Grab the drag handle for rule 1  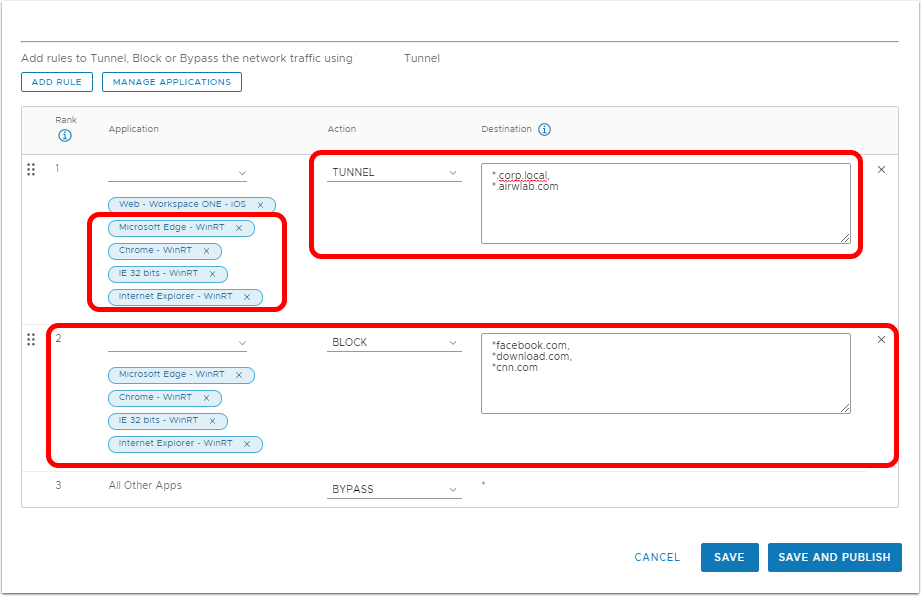point(31,170)
